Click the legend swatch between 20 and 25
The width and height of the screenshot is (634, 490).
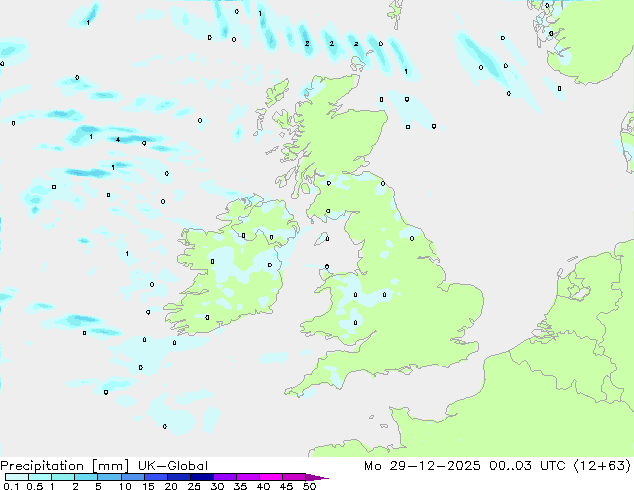tap(178, 477)
